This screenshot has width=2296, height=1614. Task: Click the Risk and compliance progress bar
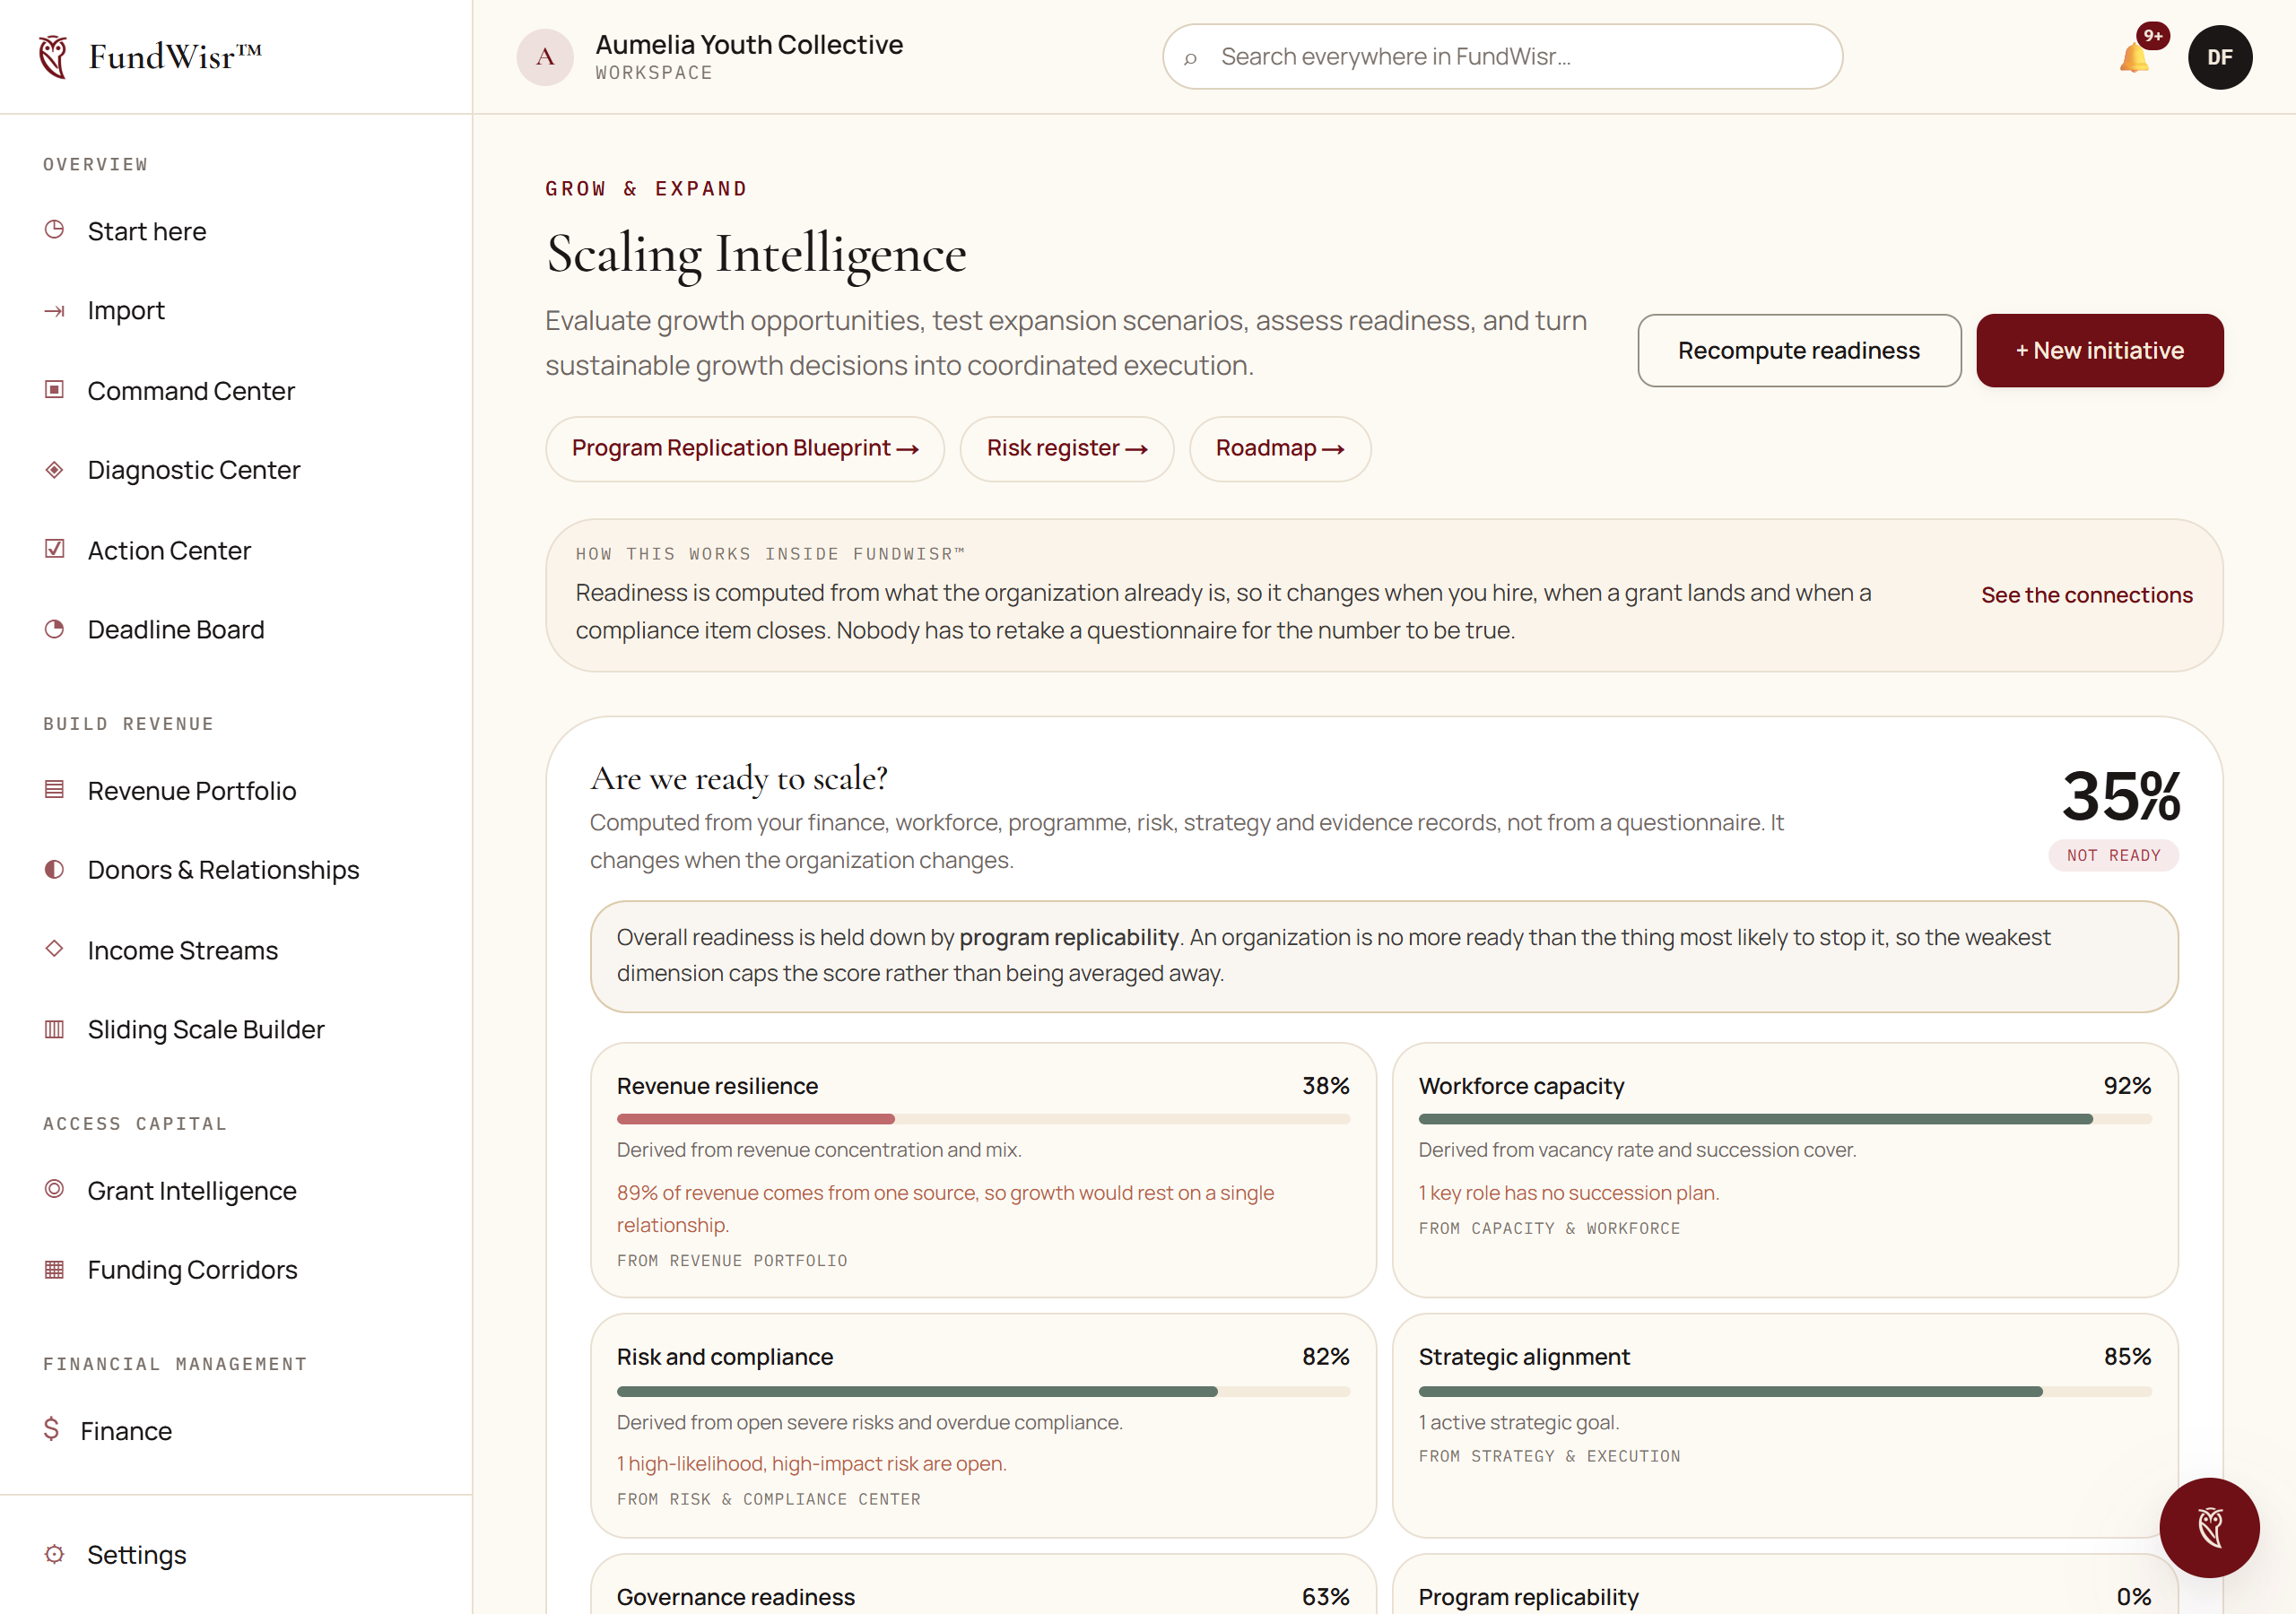983,1391
